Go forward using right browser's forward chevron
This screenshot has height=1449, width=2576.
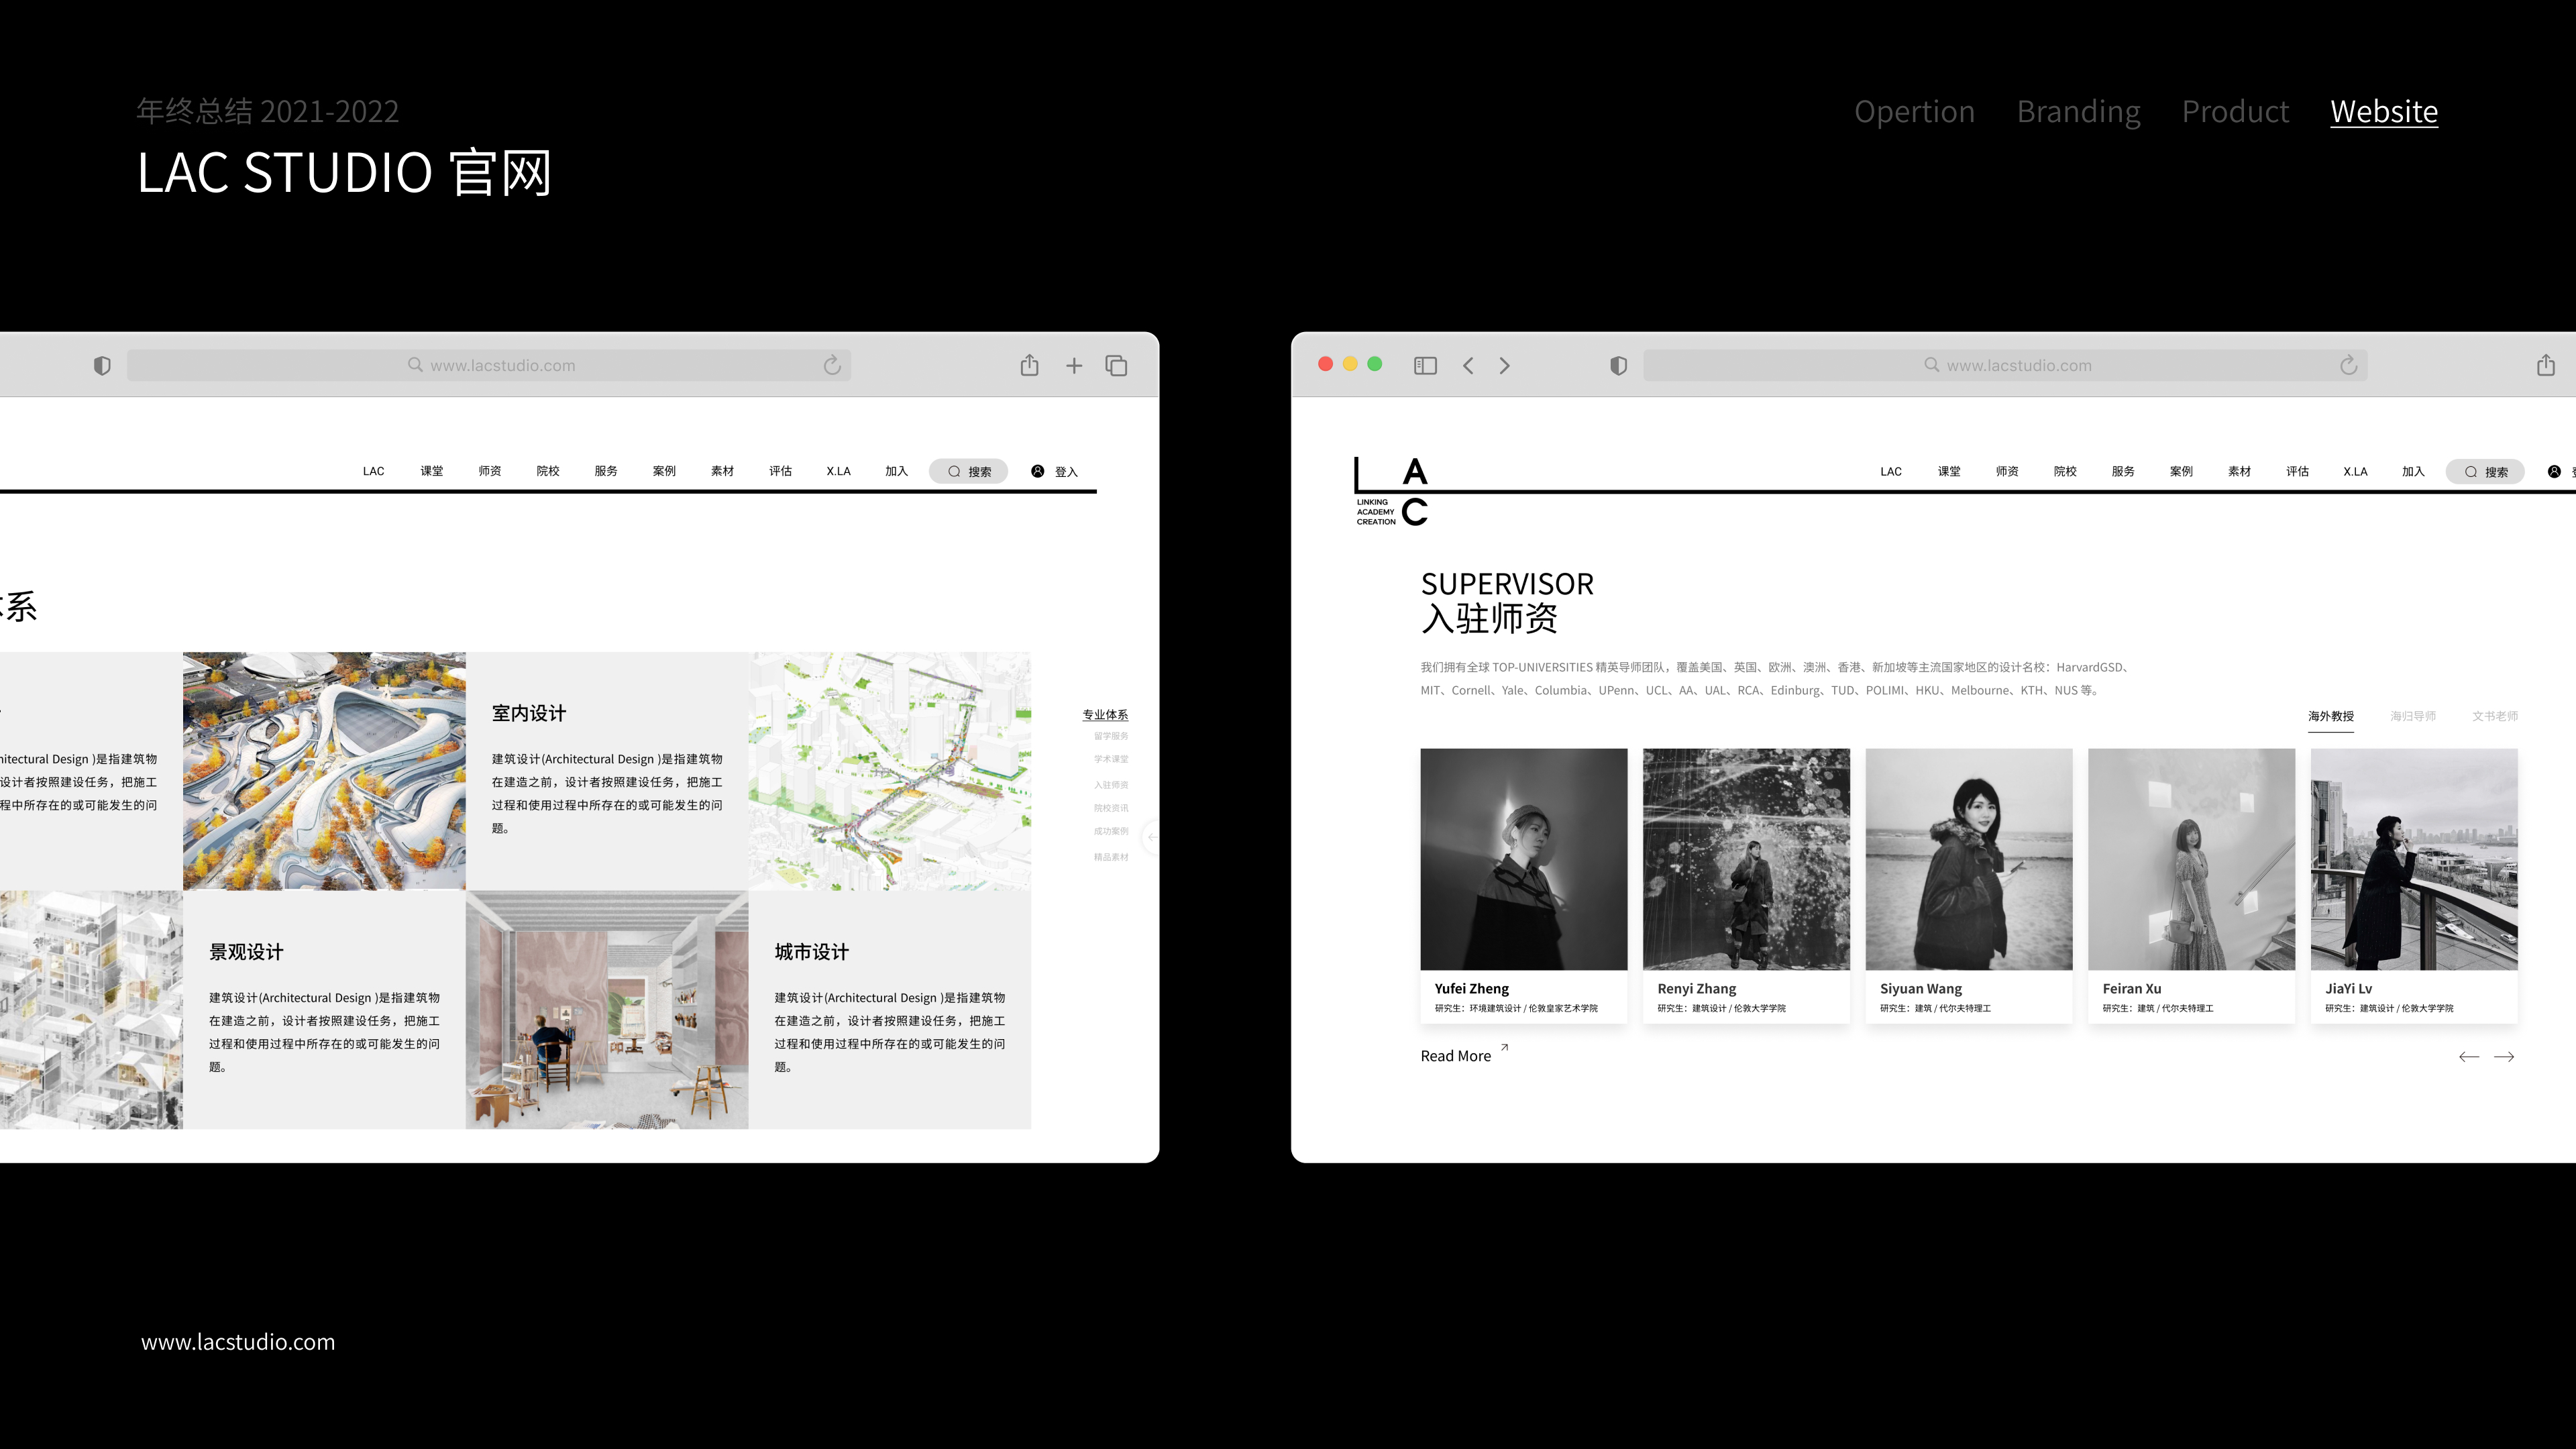(x=1504, y=366)
